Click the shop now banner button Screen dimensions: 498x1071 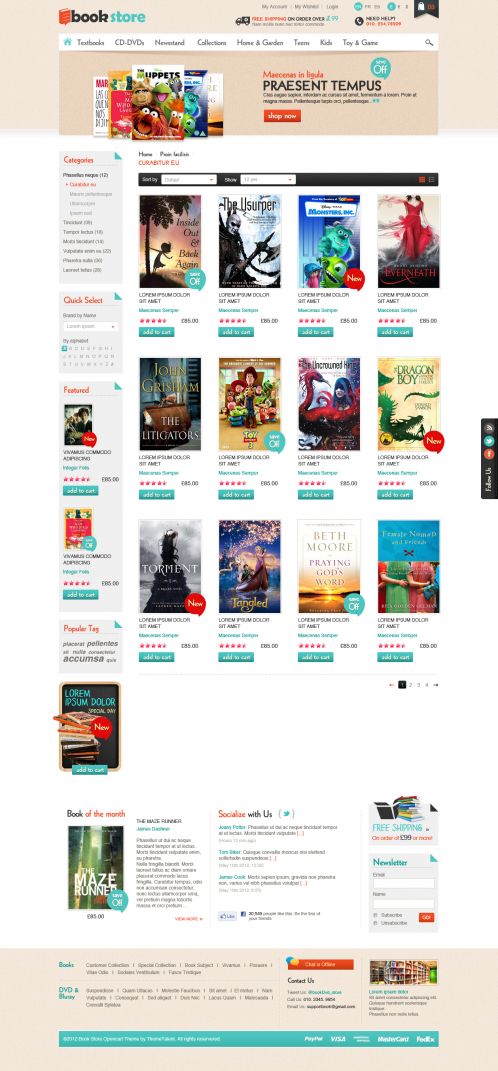coord(282,116)
